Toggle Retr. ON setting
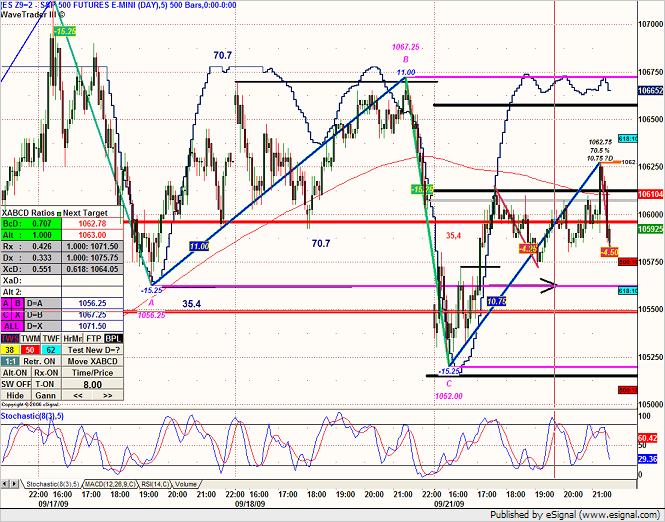 click(40, 361)
